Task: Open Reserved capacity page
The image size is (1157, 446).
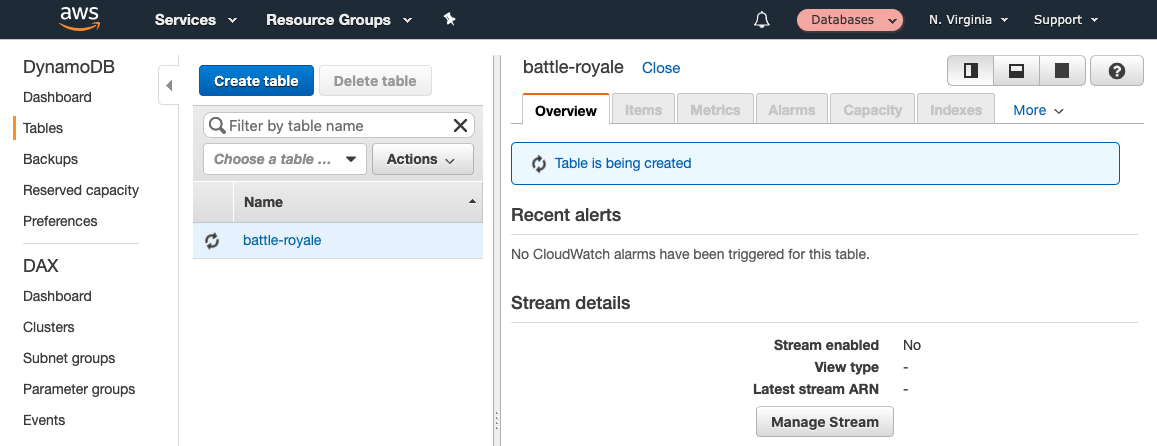Action: point(81,190)
